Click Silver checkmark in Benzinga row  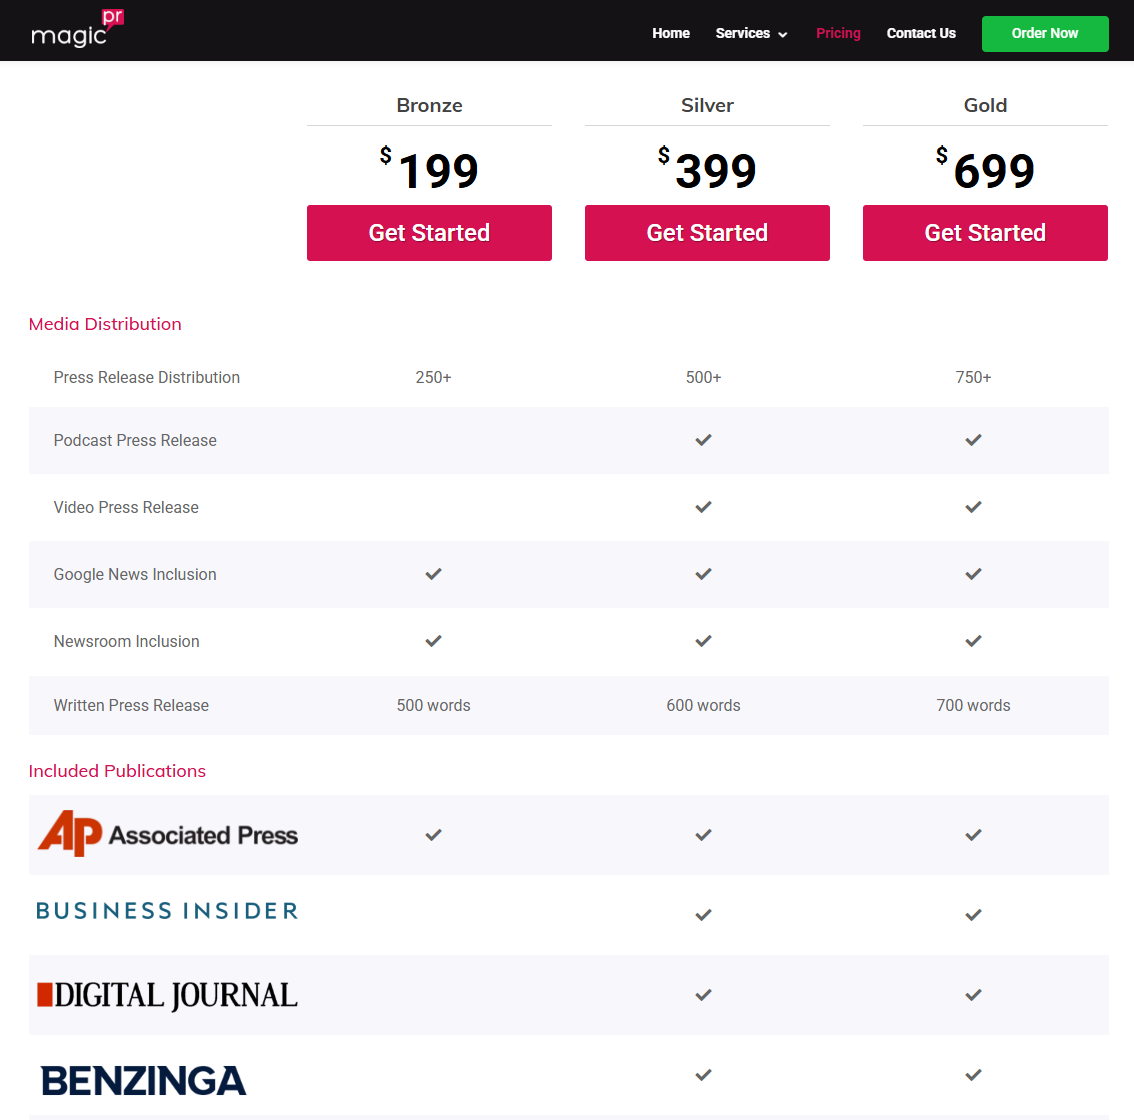(704, 1075)
